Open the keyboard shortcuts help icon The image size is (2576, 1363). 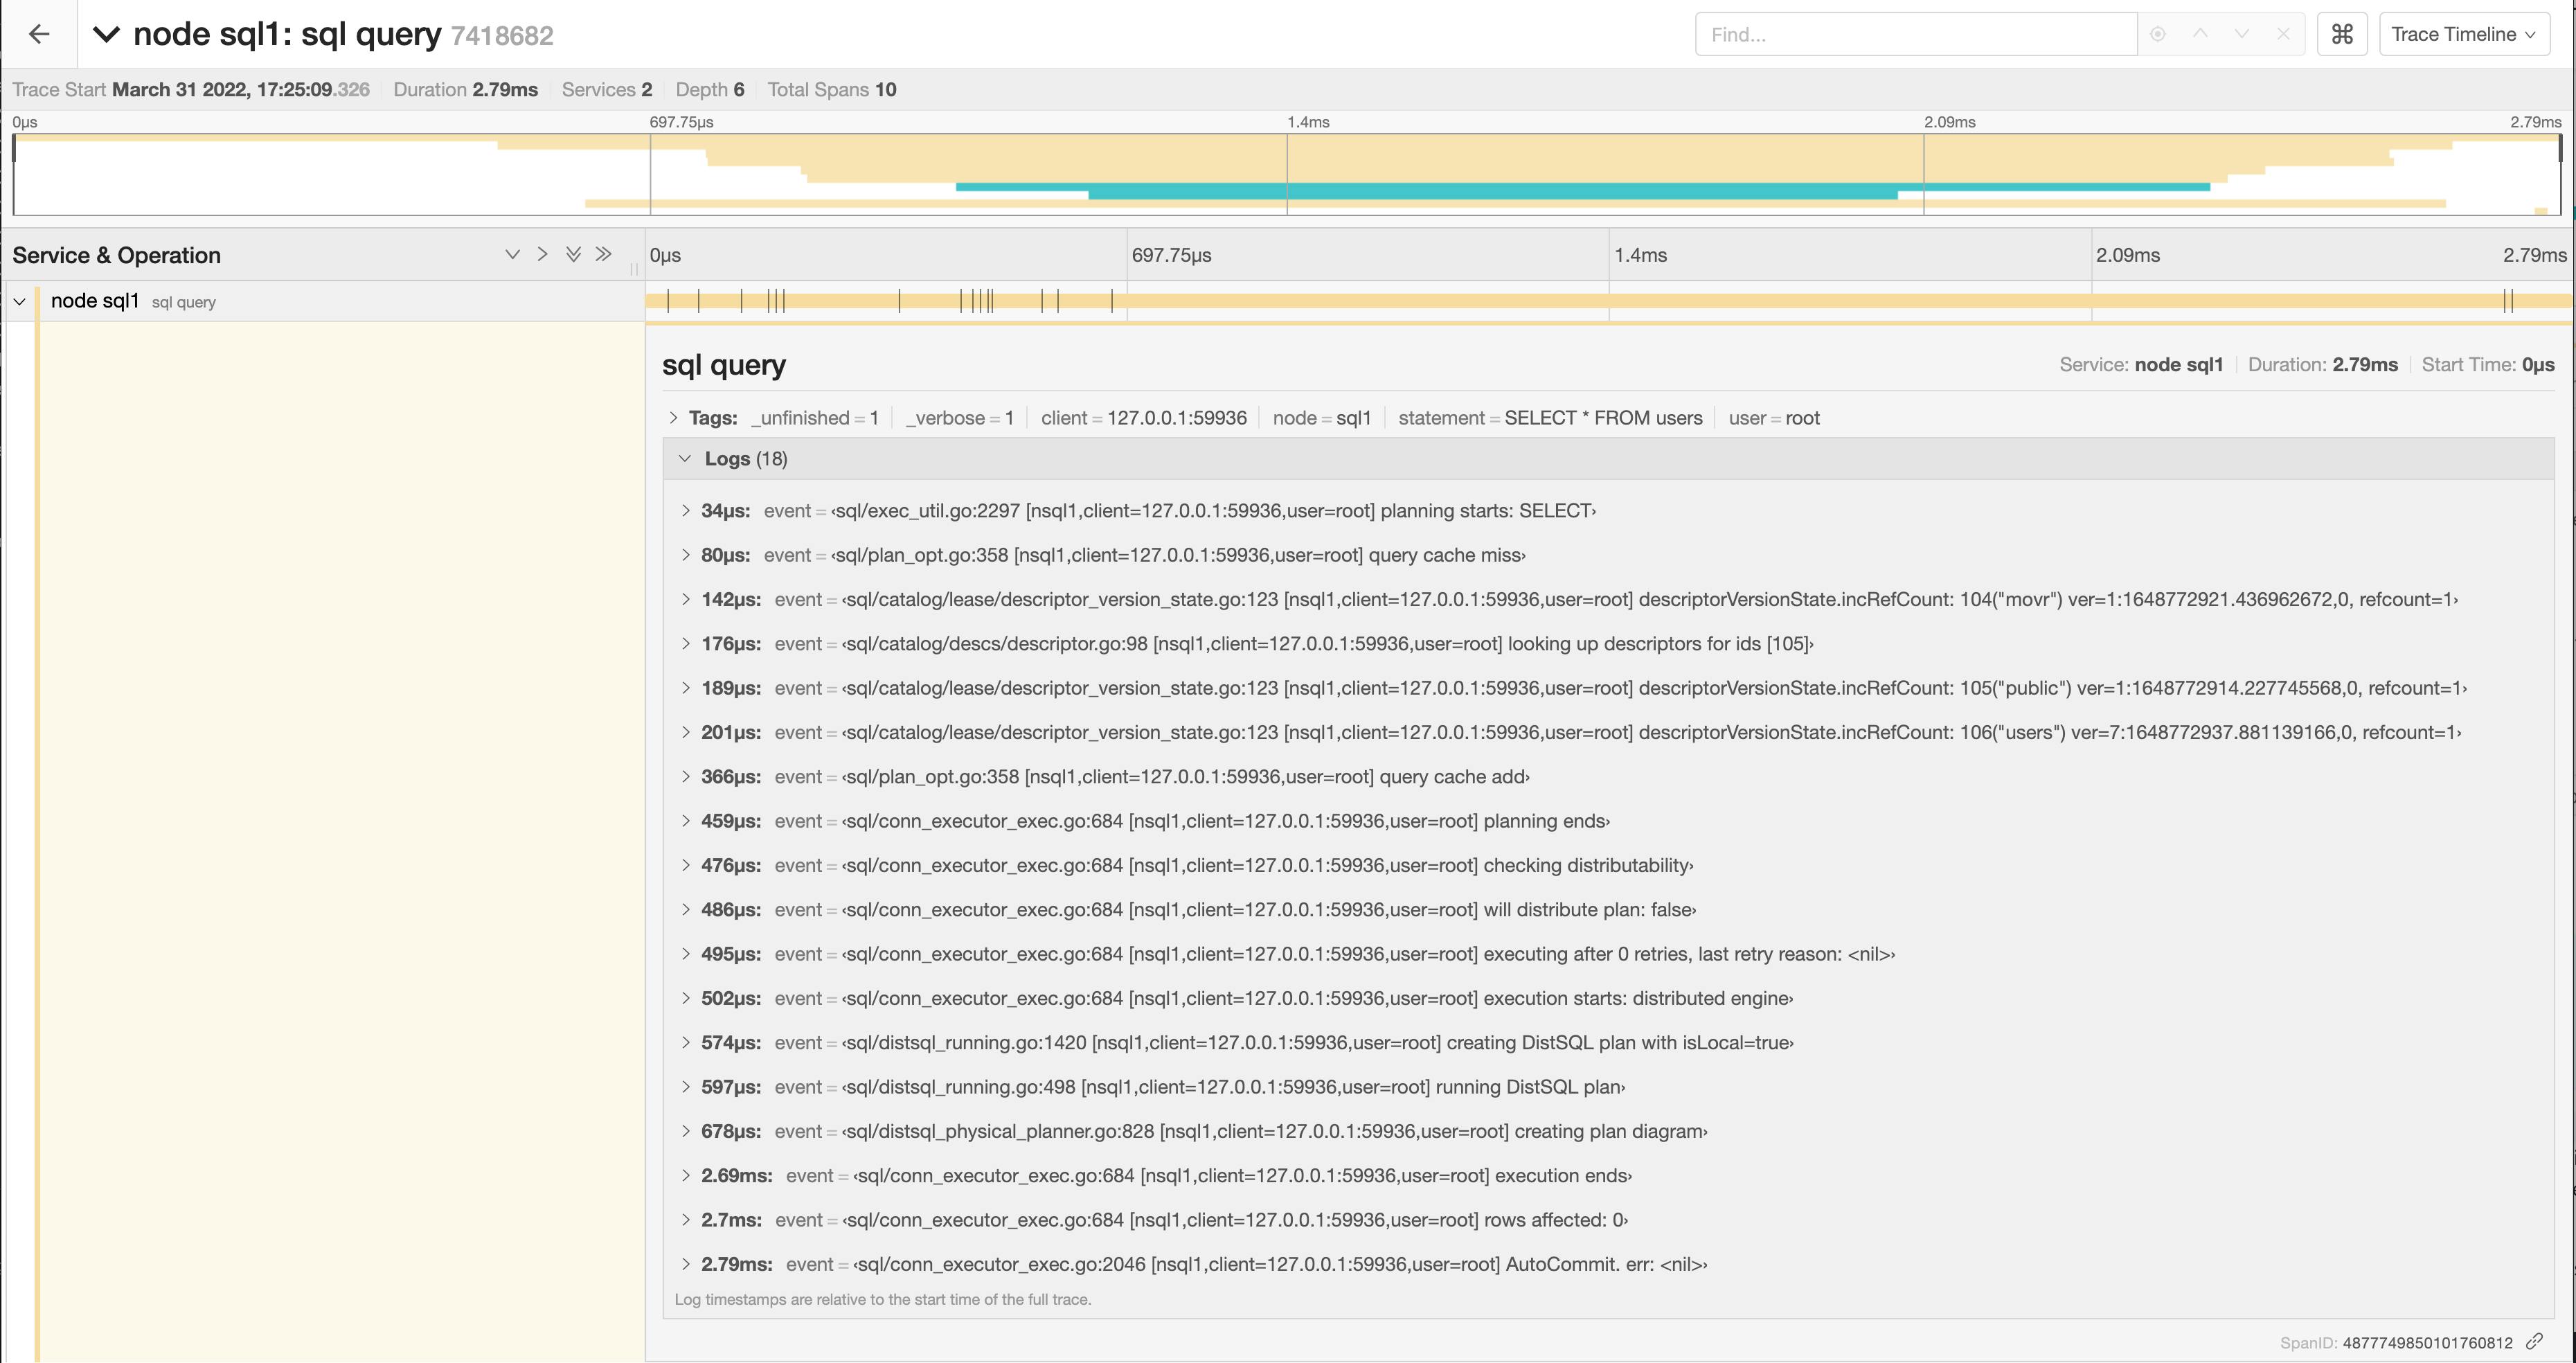coord(2342,33)
